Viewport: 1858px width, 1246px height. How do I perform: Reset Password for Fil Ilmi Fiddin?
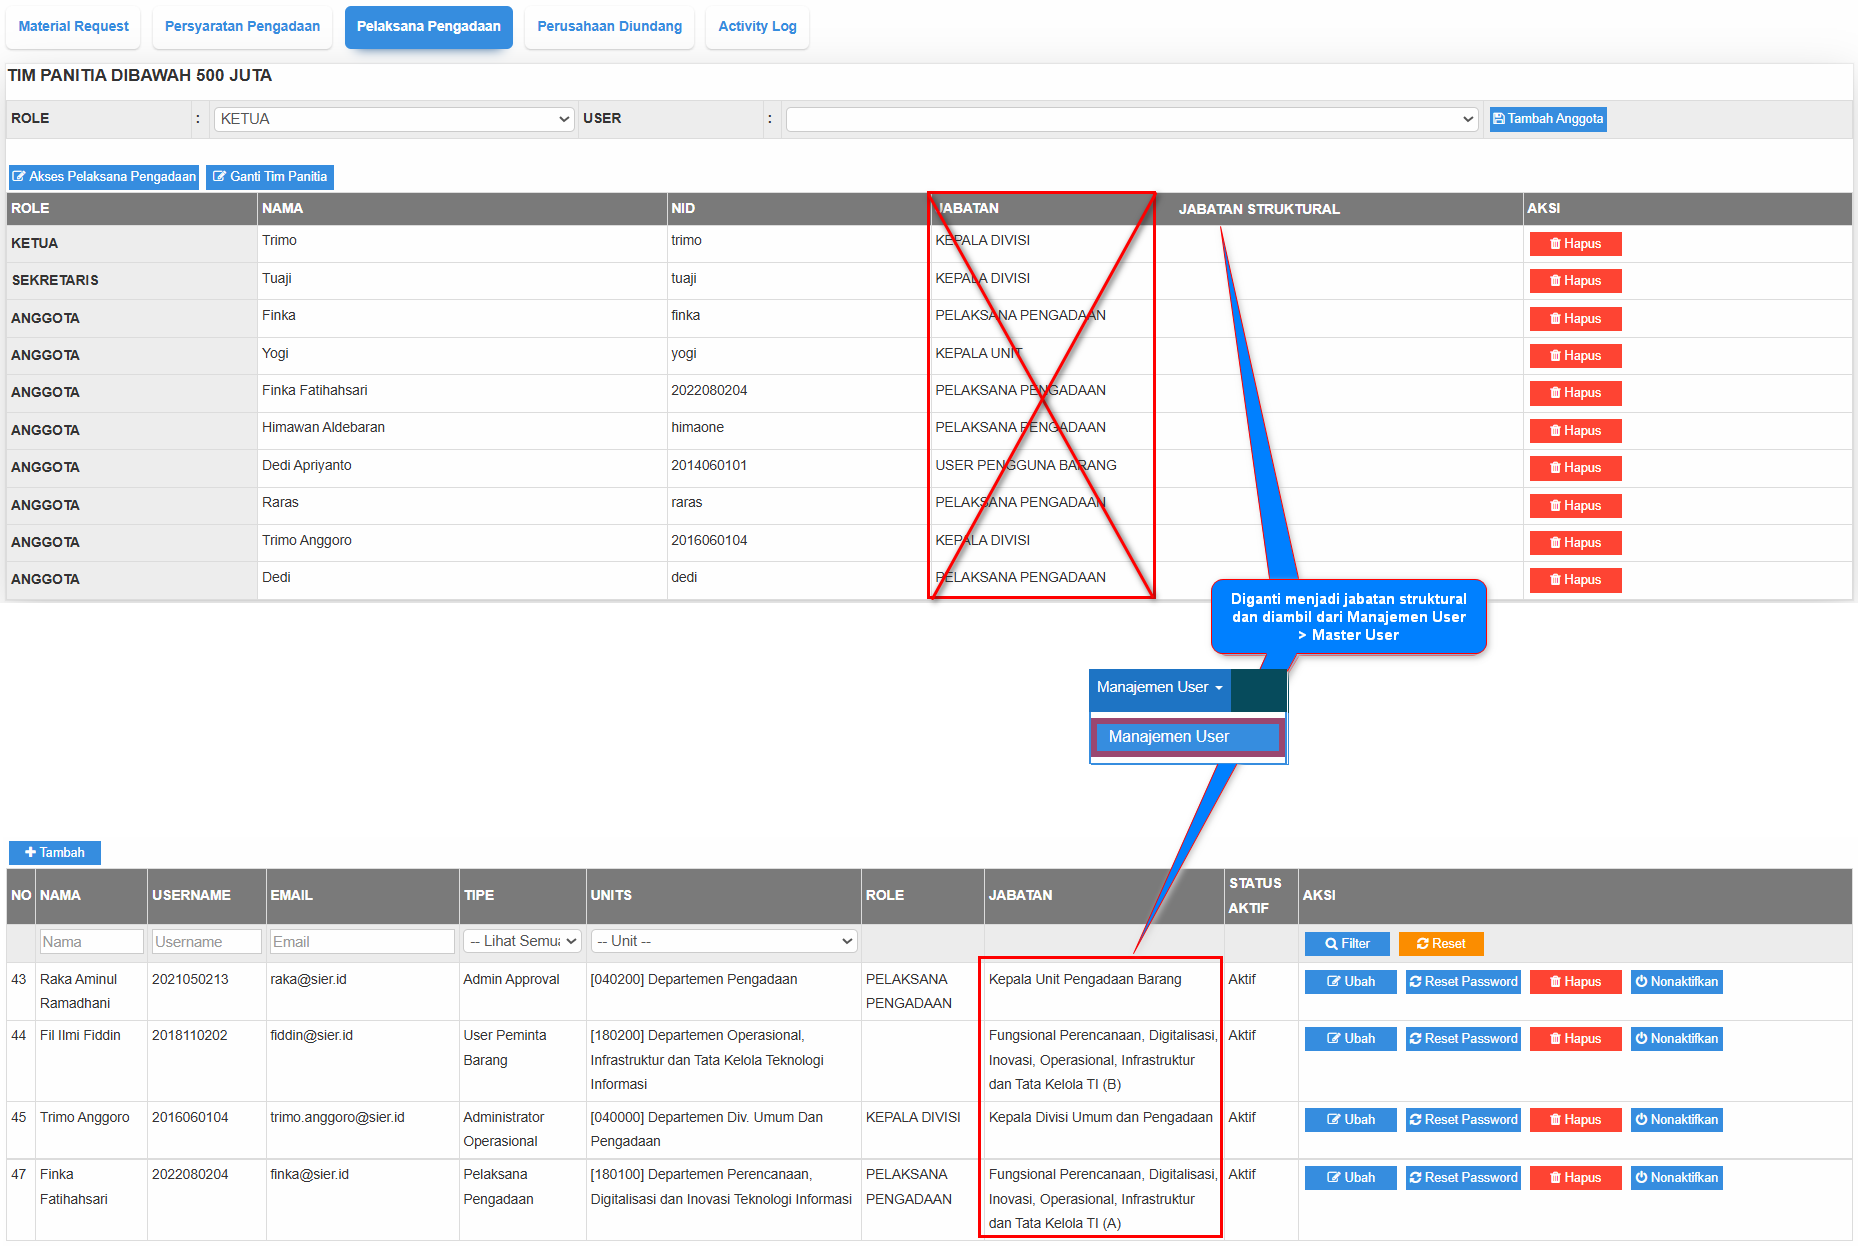[1463, 1039]
